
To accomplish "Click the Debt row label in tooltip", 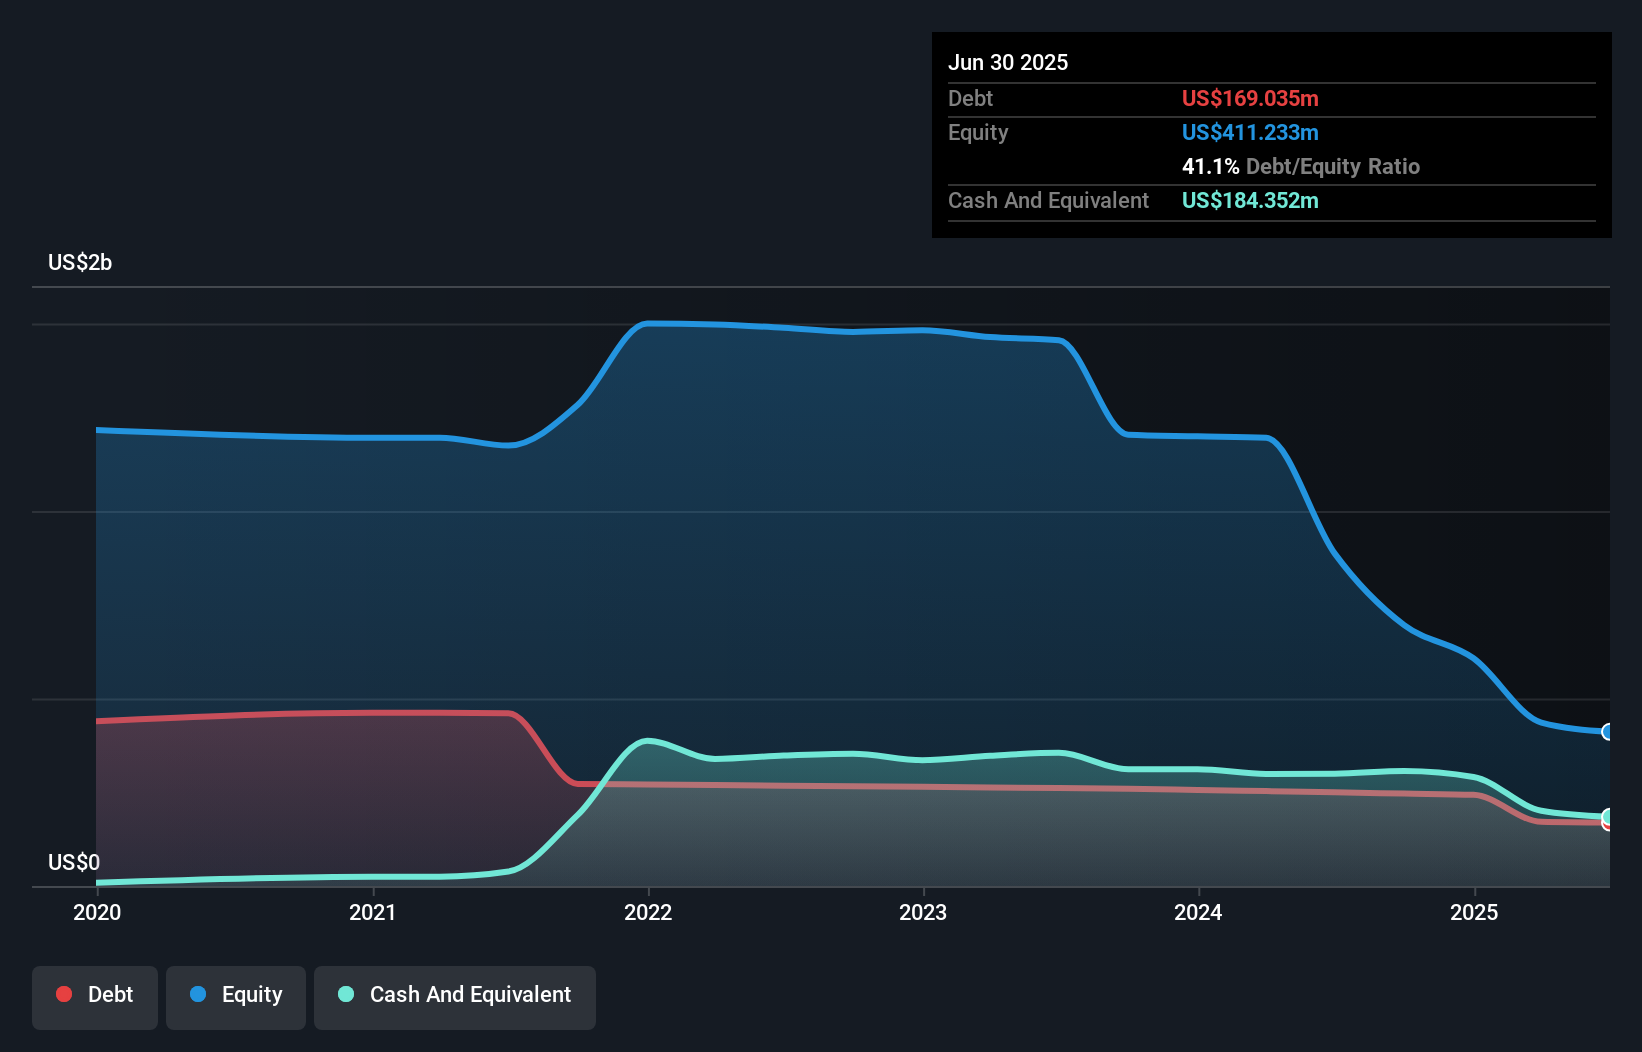I will 970,98.
